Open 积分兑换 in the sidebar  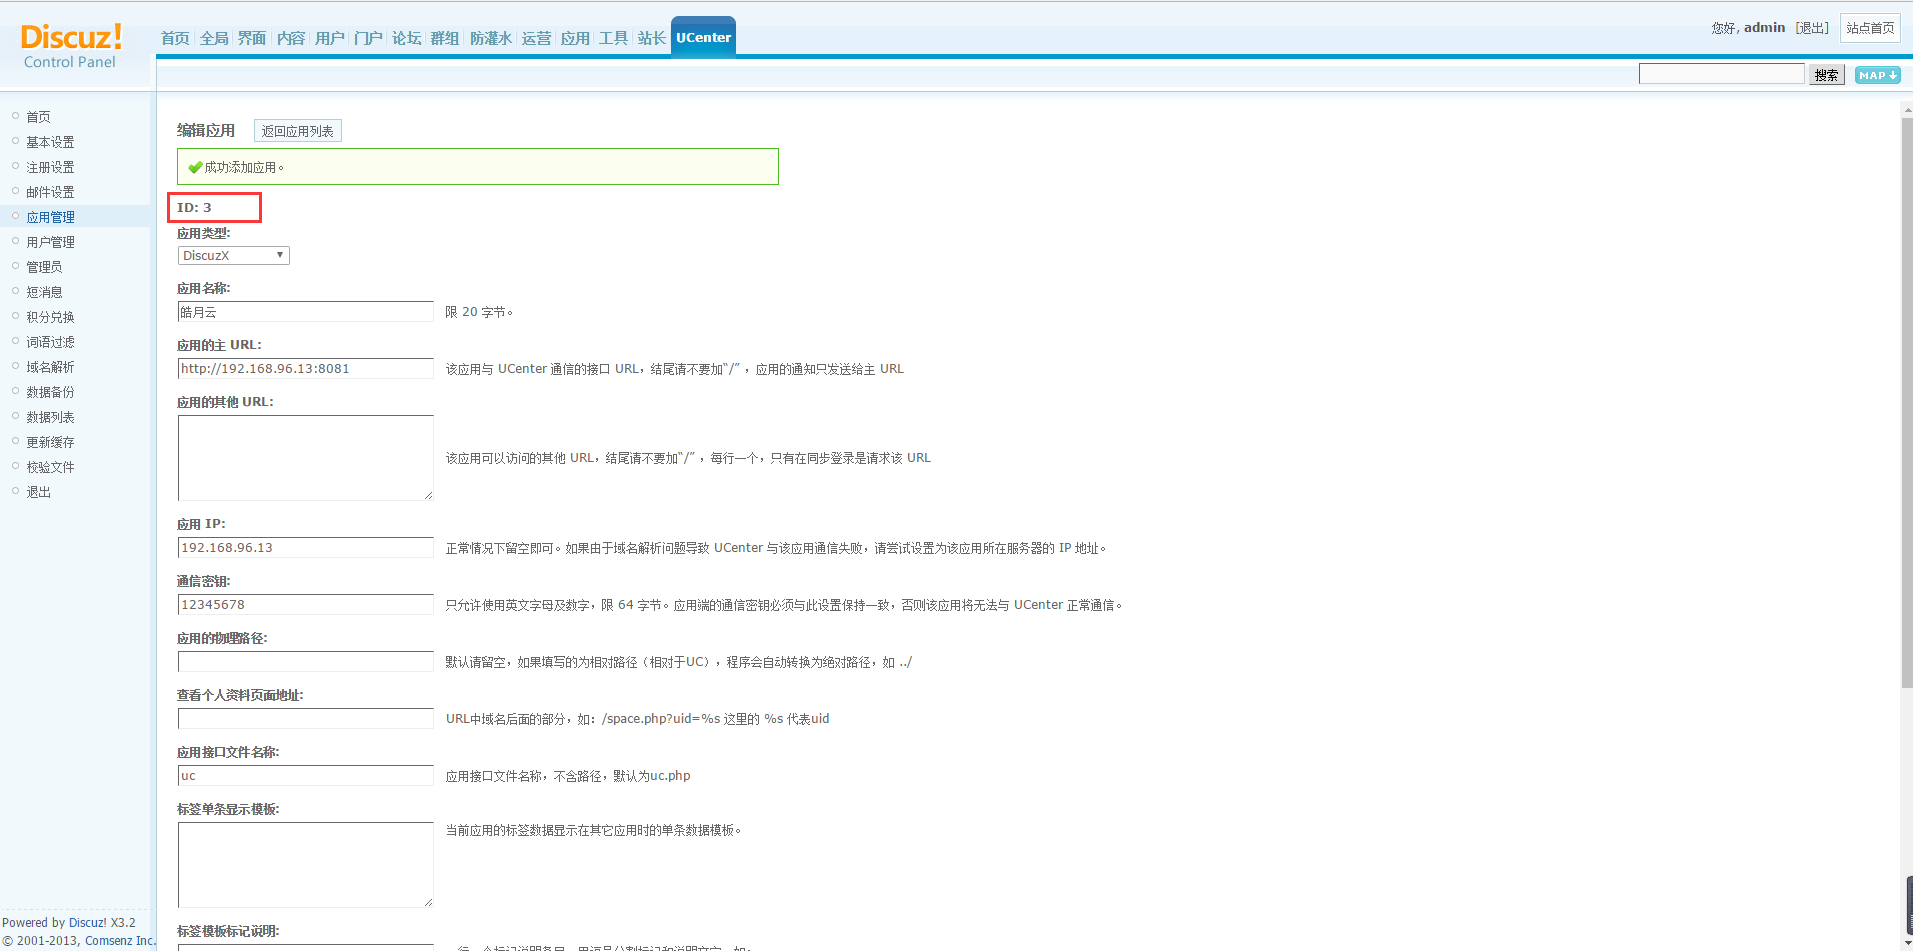[x=50, y=317]
